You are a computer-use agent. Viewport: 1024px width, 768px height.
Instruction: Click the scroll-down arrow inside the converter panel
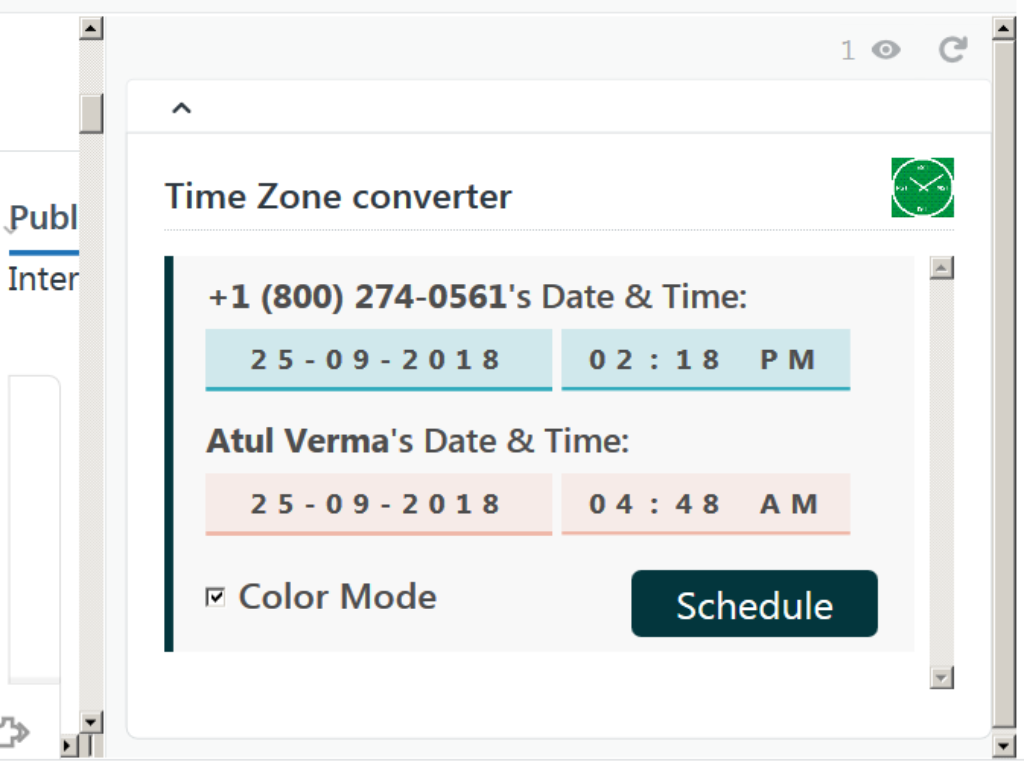939,677
